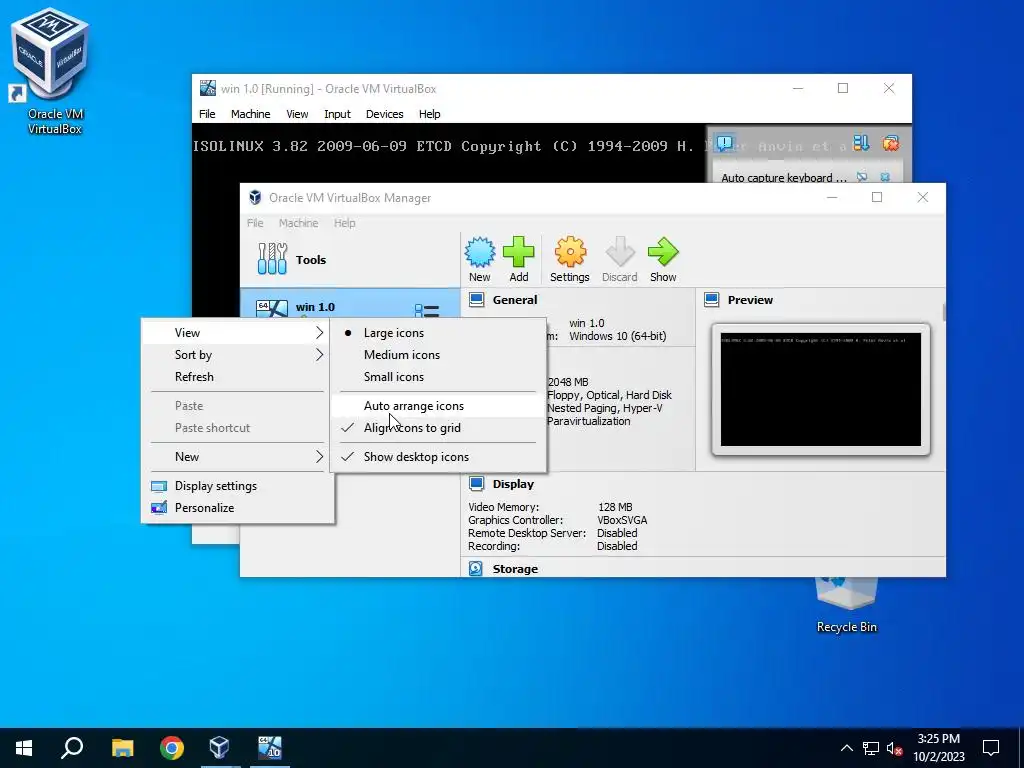Open the View menu in the running VM window
Screen dimensions: 1024x768
(x=297, y=114)
